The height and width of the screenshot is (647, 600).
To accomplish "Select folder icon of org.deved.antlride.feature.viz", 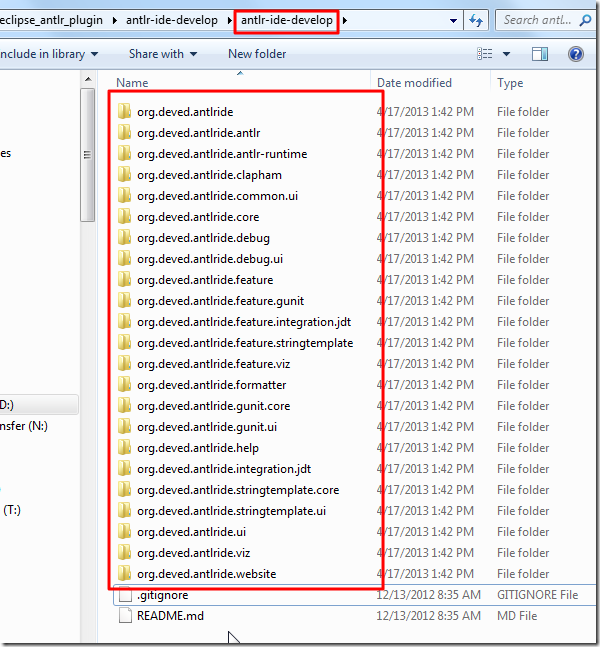I will point(124,364).
